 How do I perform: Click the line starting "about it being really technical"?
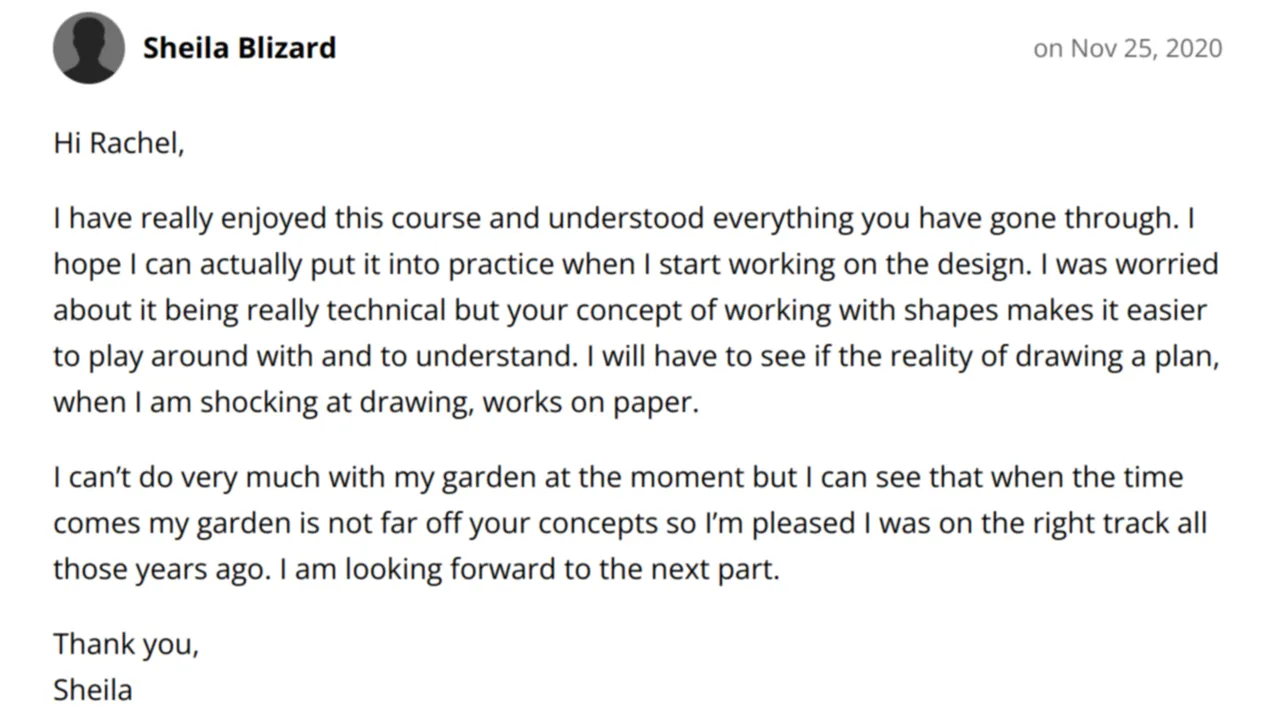pos(630,310)
